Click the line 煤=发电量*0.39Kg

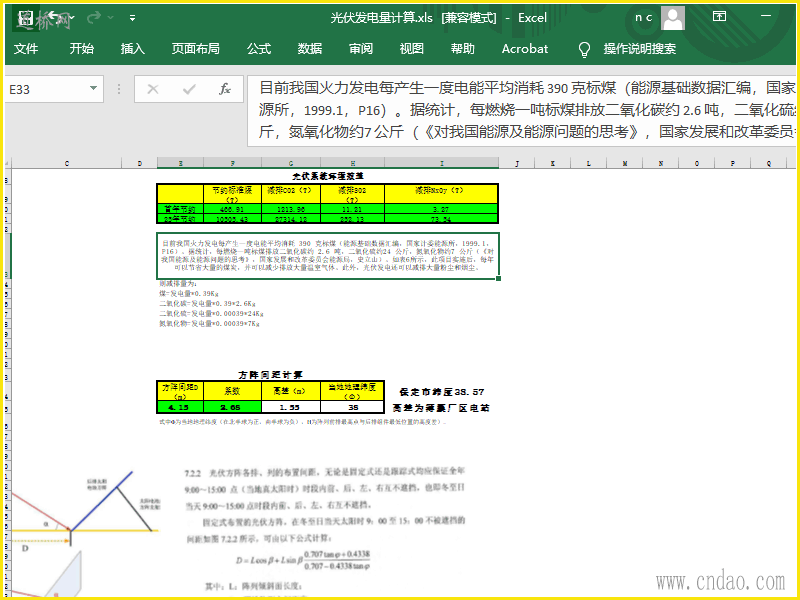[x=189, y=293]
